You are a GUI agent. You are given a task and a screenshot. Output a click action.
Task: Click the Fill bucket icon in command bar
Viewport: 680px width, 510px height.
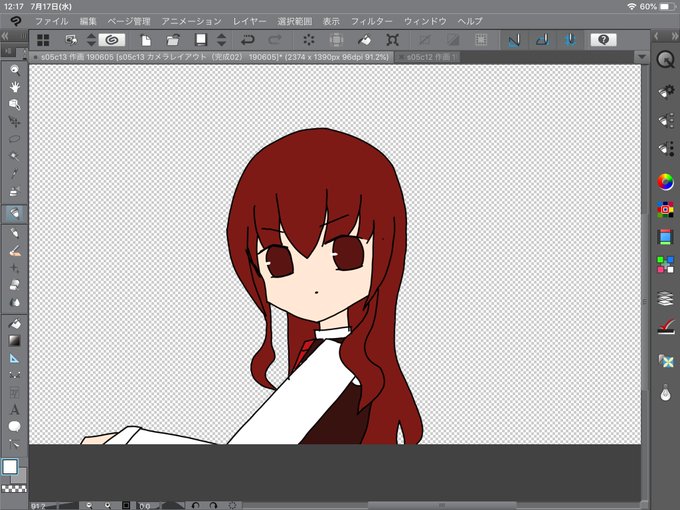pyautogui.click(x=364, y=40)
